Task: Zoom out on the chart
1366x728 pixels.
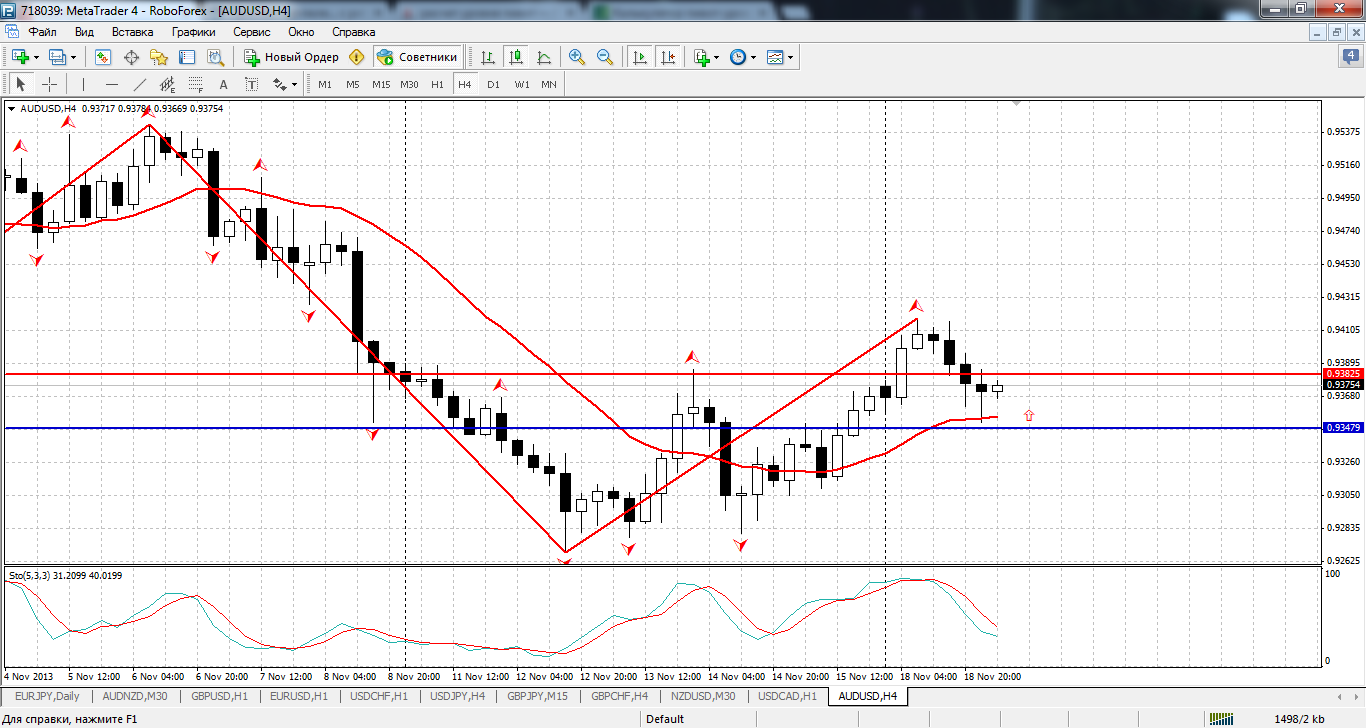Action: [605, 57]
